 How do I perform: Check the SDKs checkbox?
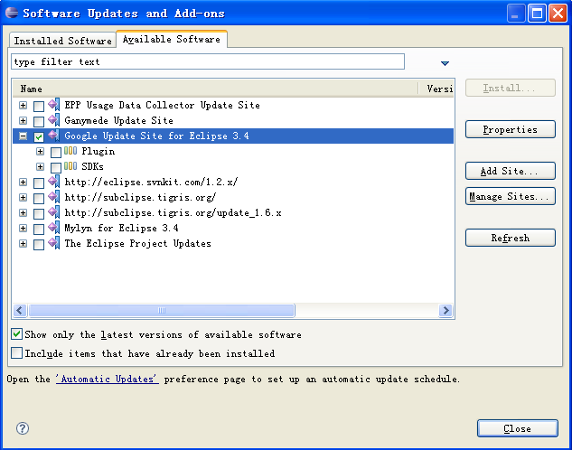[56, 167]
